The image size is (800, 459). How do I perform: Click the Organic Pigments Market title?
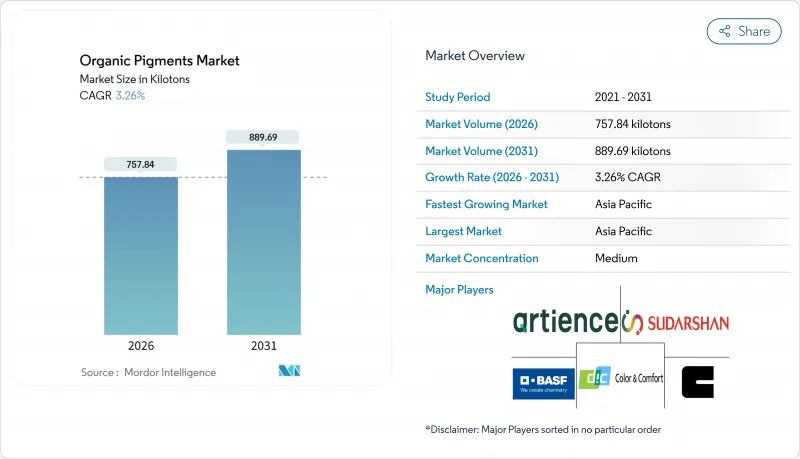pos(159,61)
